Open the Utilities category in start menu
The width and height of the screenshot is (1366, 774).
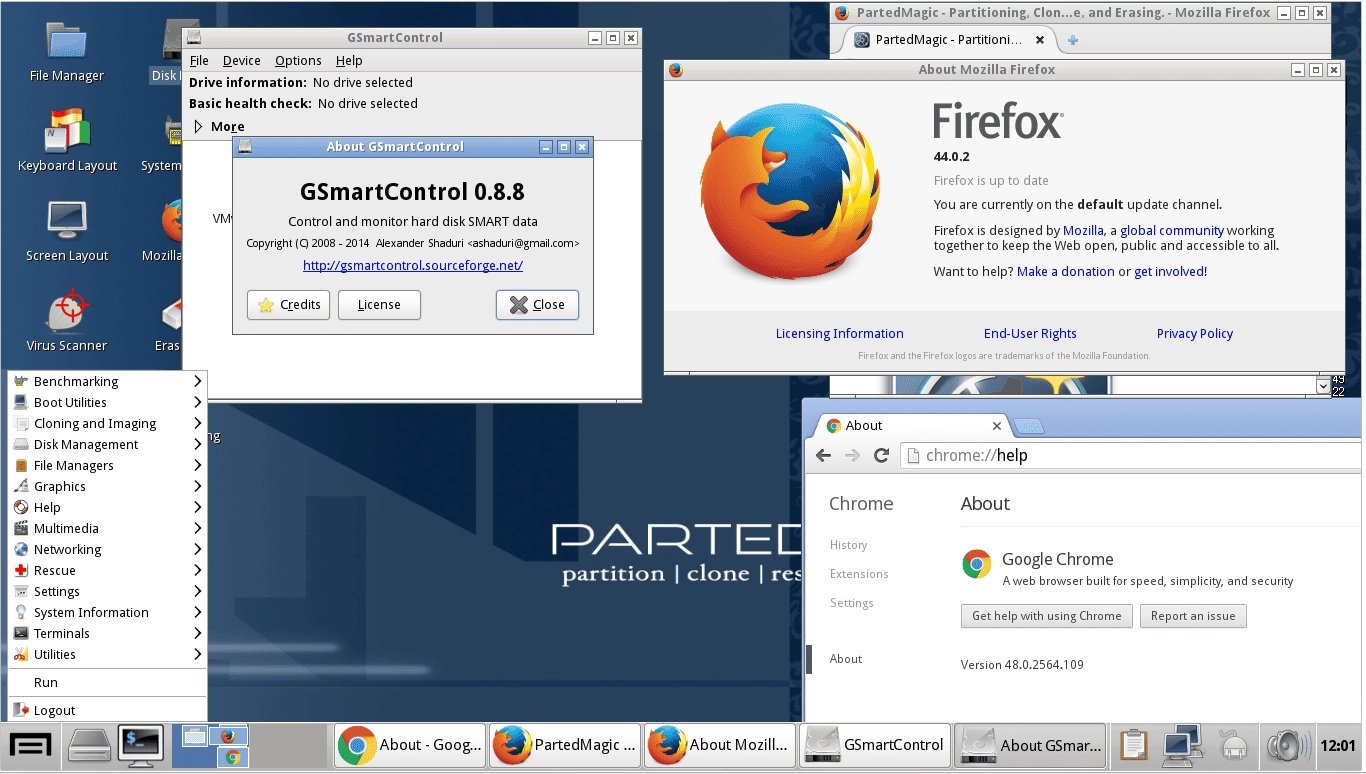107,654
